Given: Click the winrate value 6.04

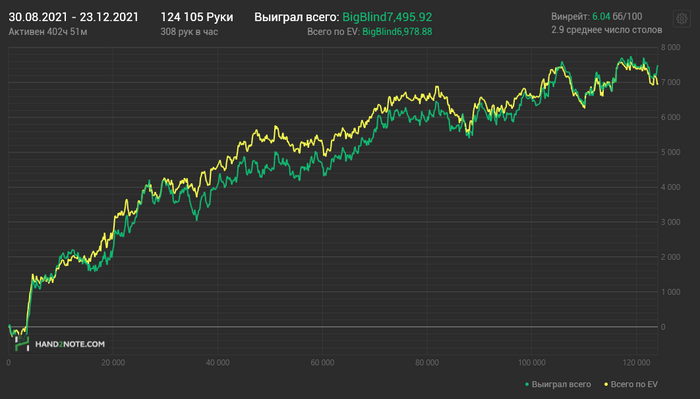Looking at the screenshot, I should [x=601, y=17].
